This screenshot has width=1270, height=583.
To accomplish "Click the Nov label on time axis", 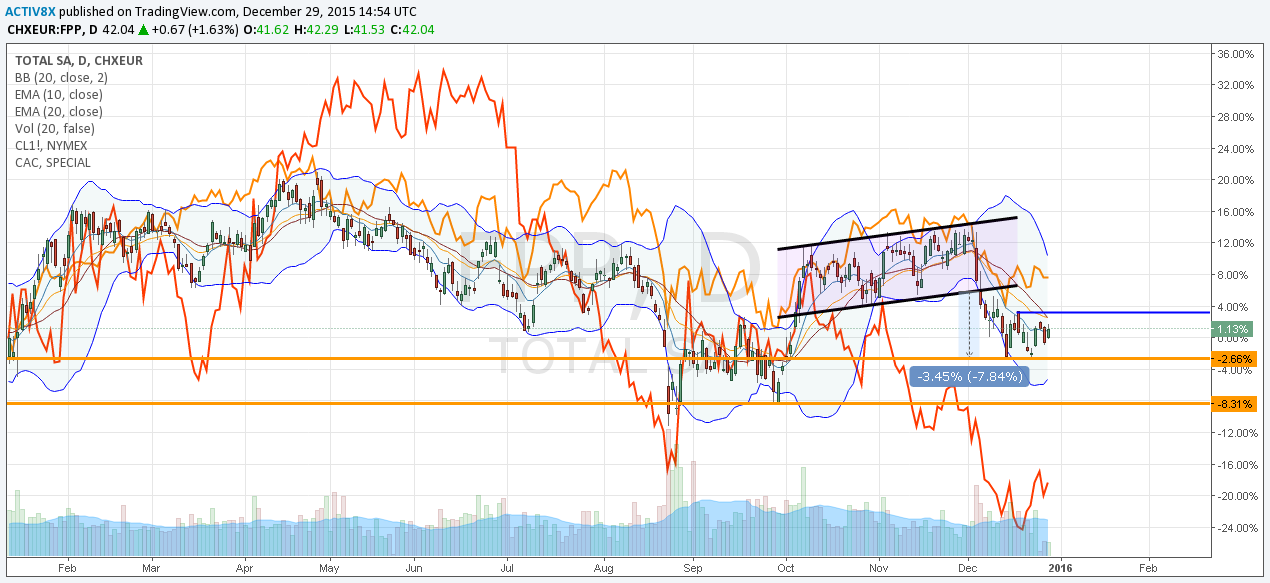I will [x=878, y=566].
